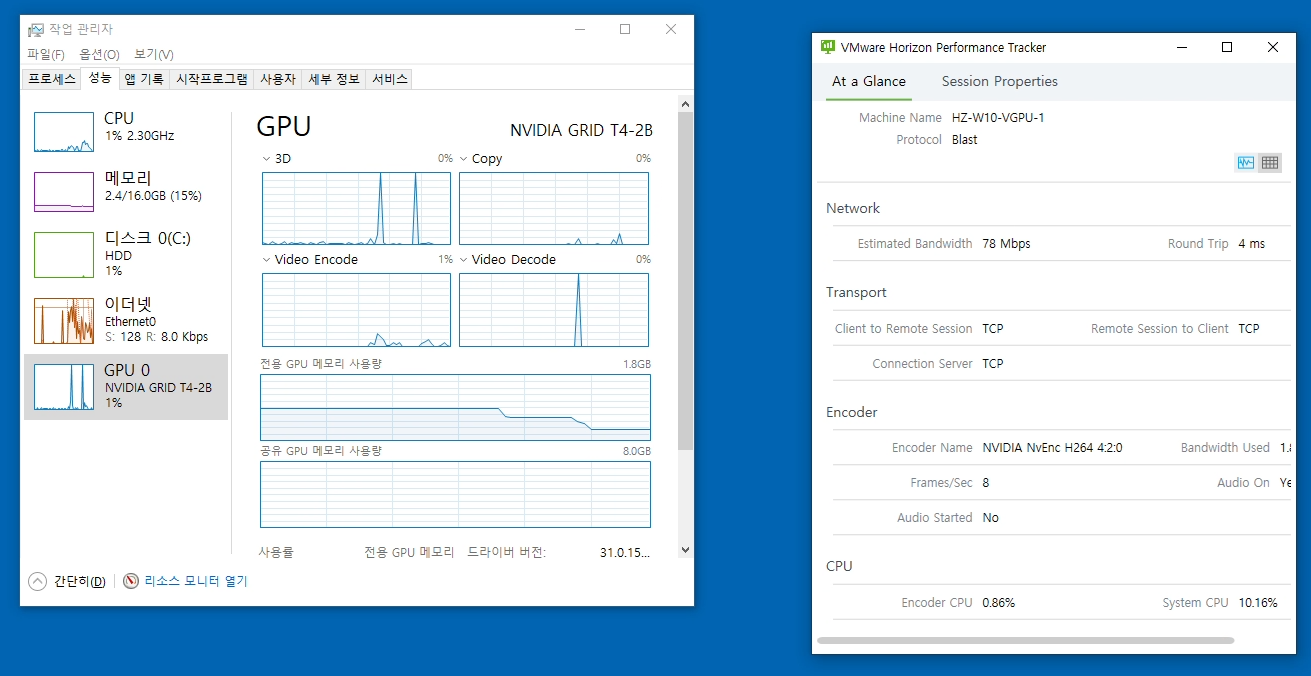Open the 옵션(O) menu in Task Manager
Viewport: 1311px width, 676px height.
pyautogui.click(x=99, y=54)
